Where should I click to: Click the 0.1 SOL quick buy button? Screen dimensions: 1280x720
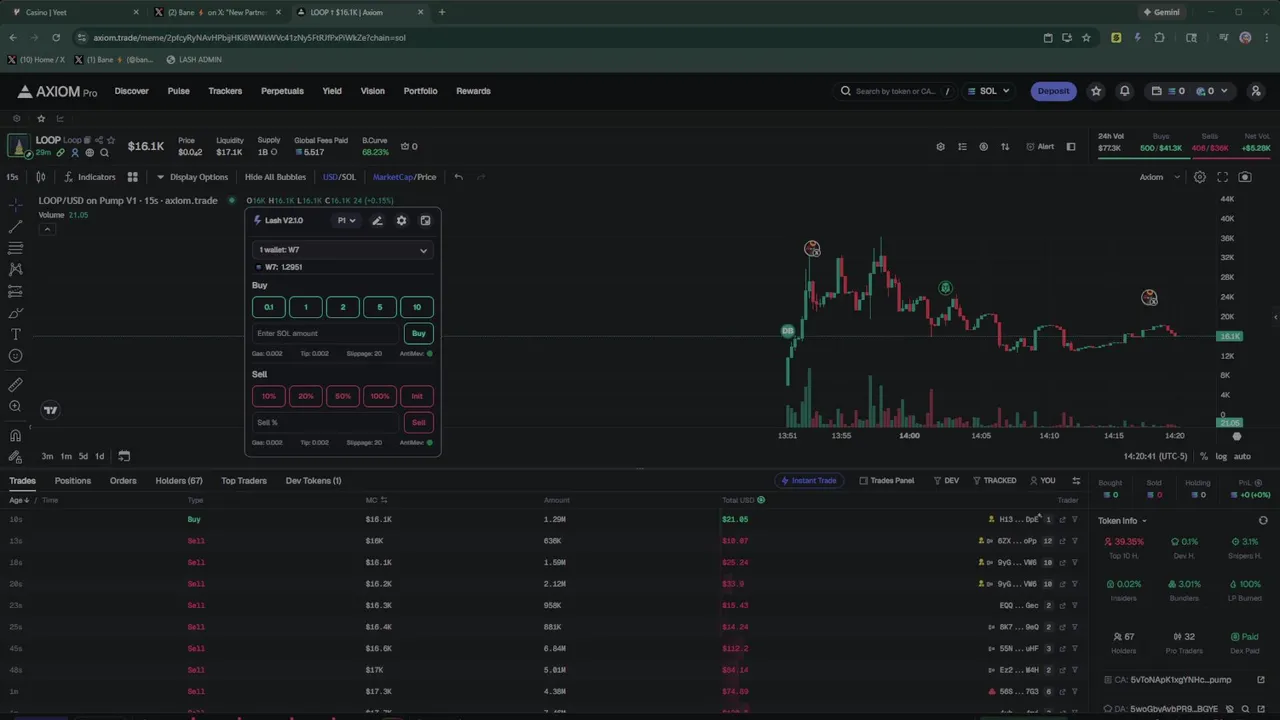[x=269, y=307]
